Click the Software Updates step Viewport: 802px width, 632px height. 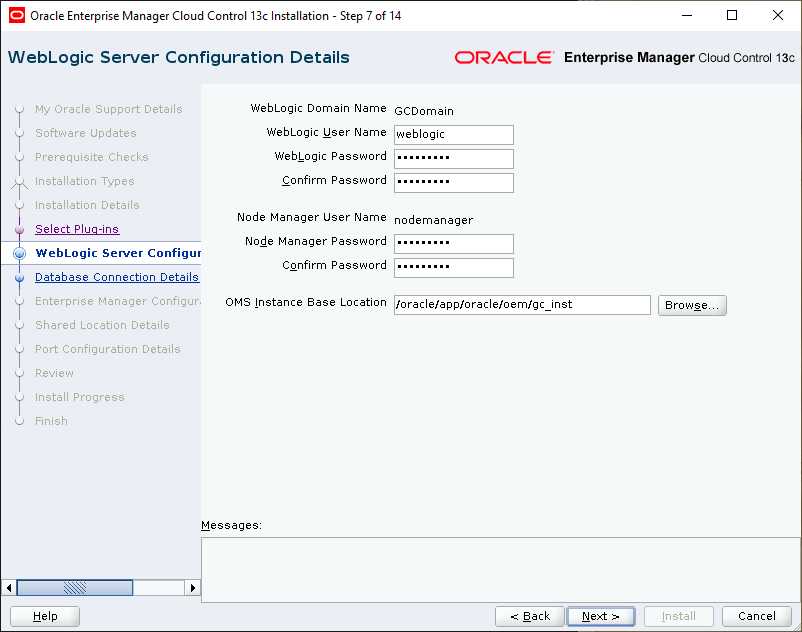(x=85, y=133)
